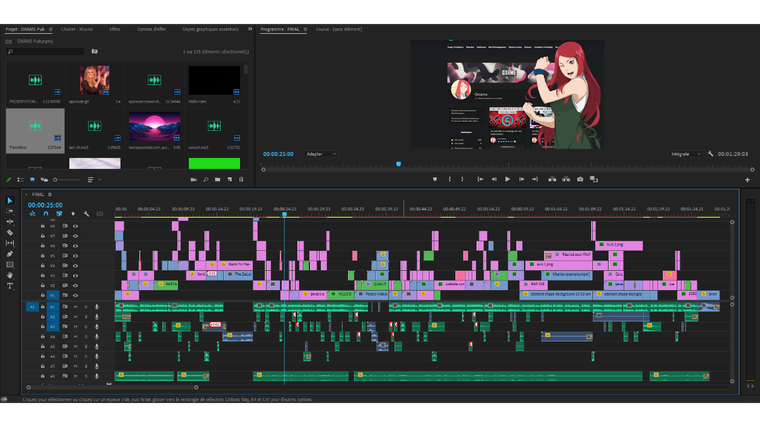
Task: Open the Options d'effet tab
Action: [153, 30]
